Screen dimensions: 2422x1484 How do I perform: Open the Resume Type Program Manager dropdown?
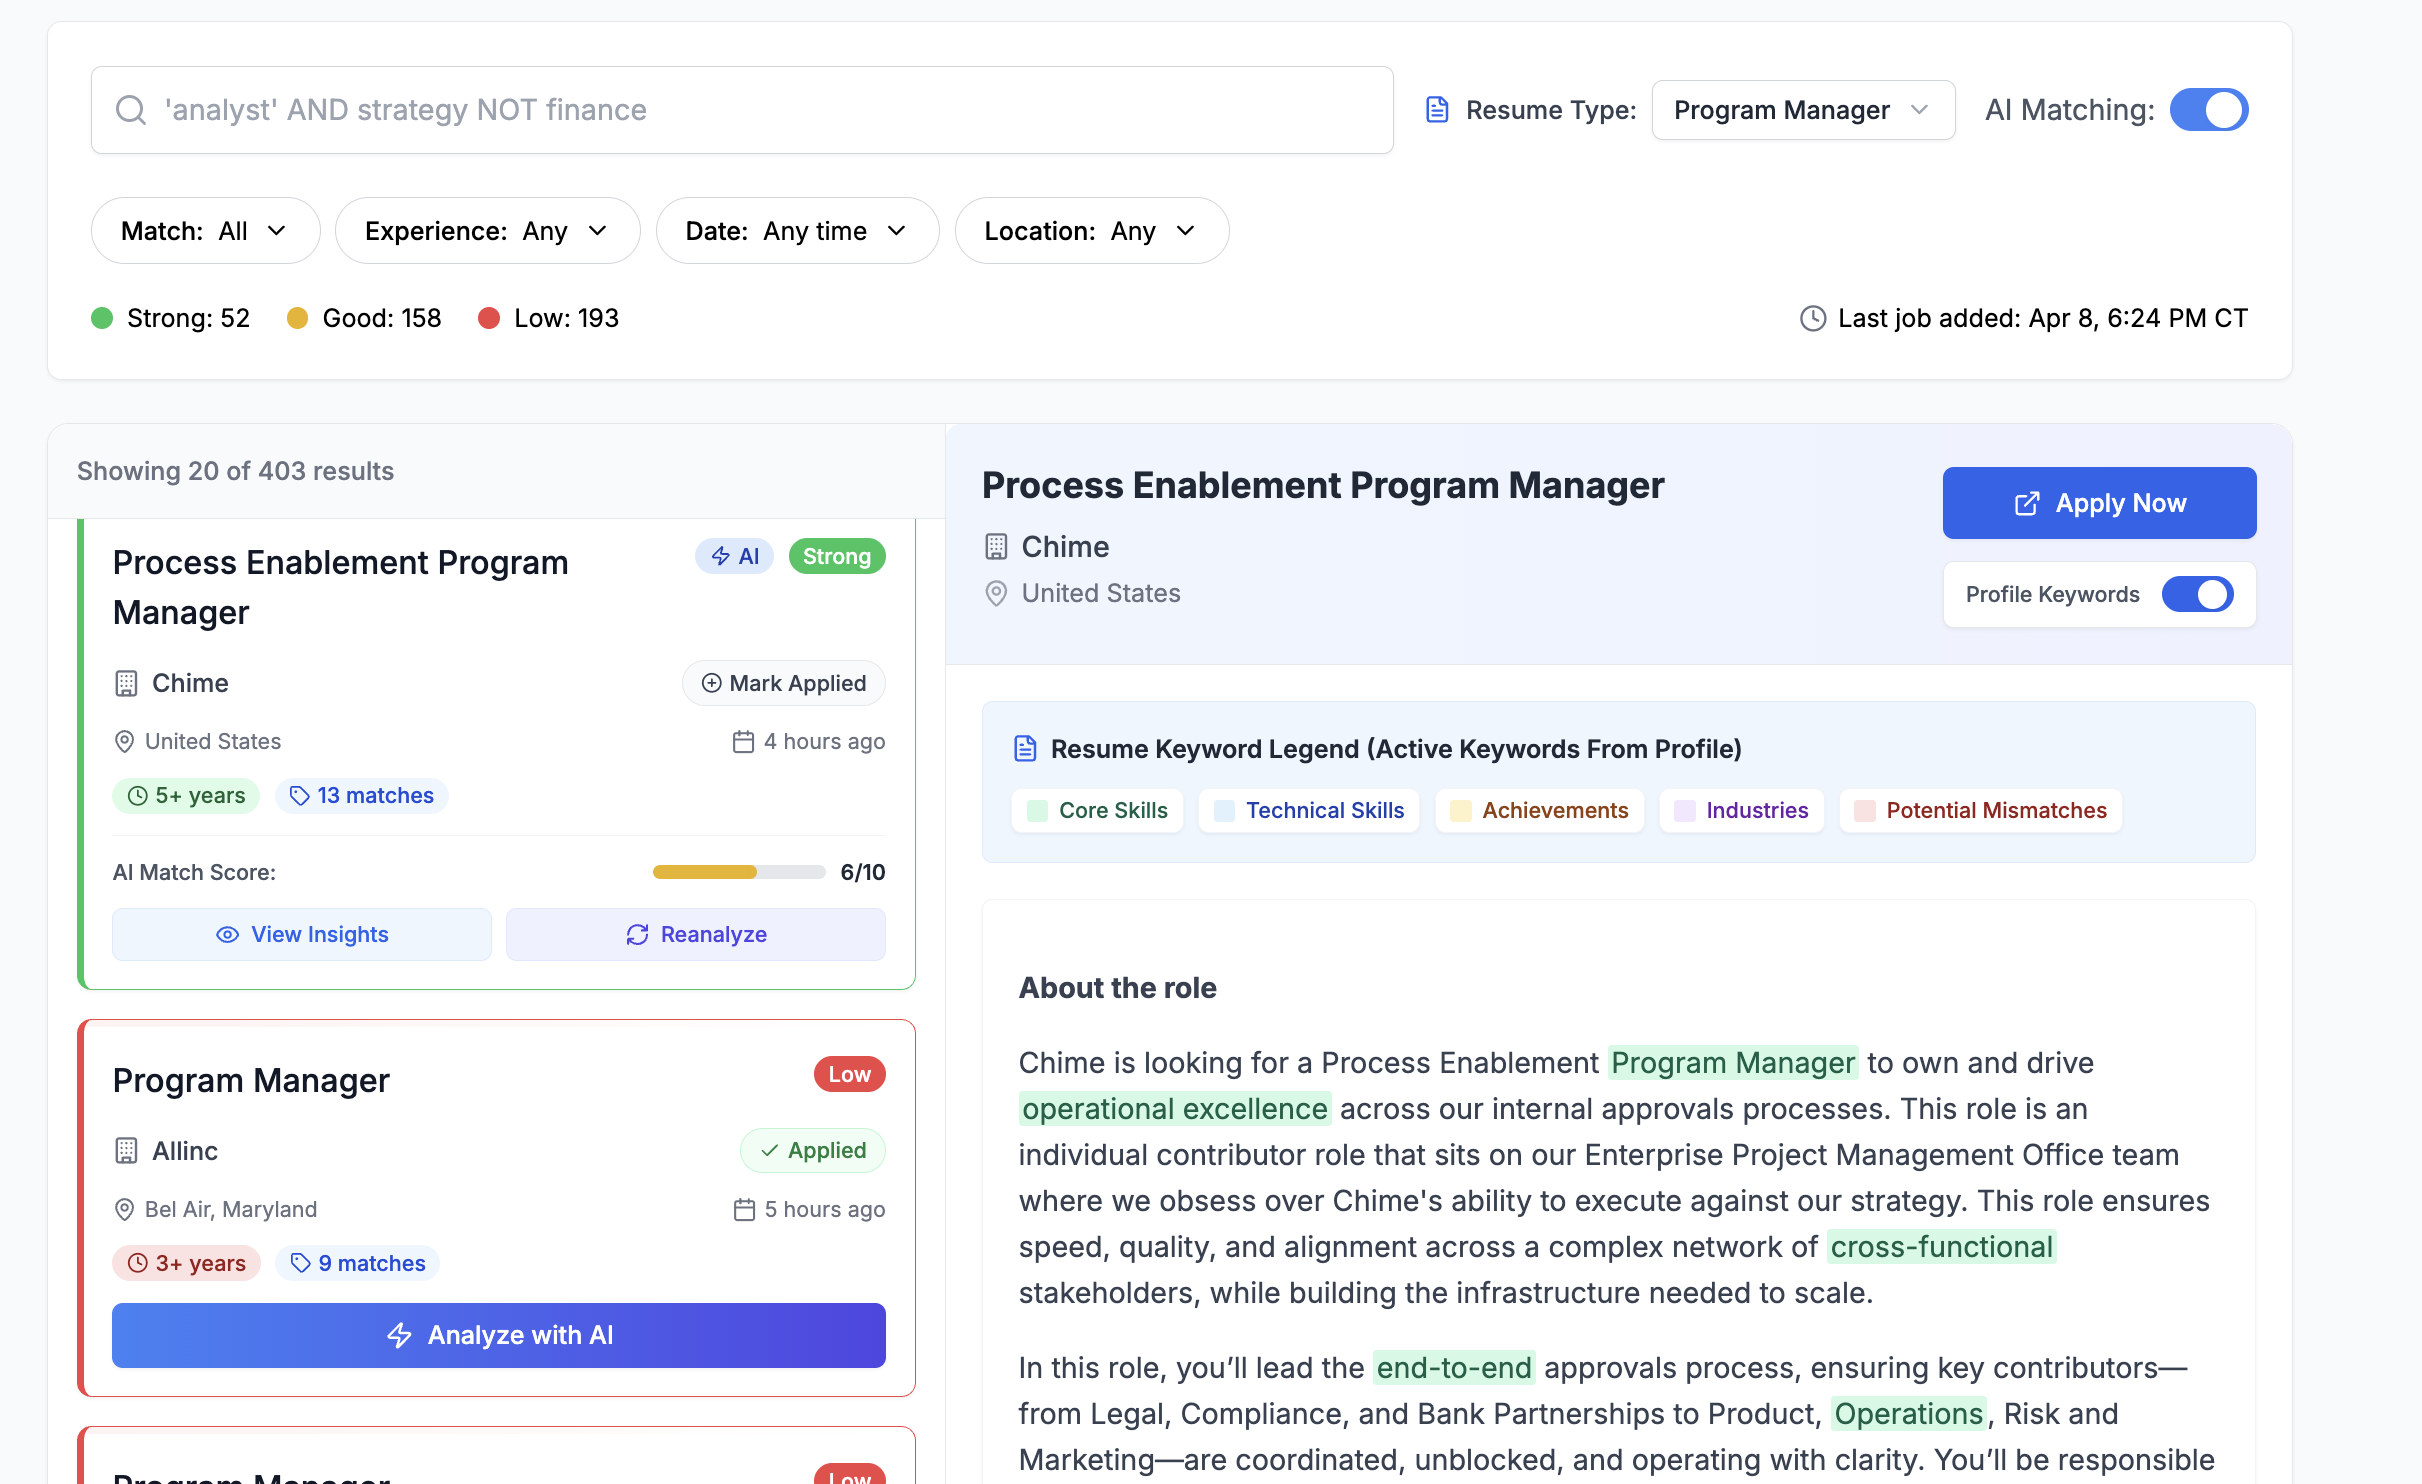pyautogui.click(x=1803, y=110)
